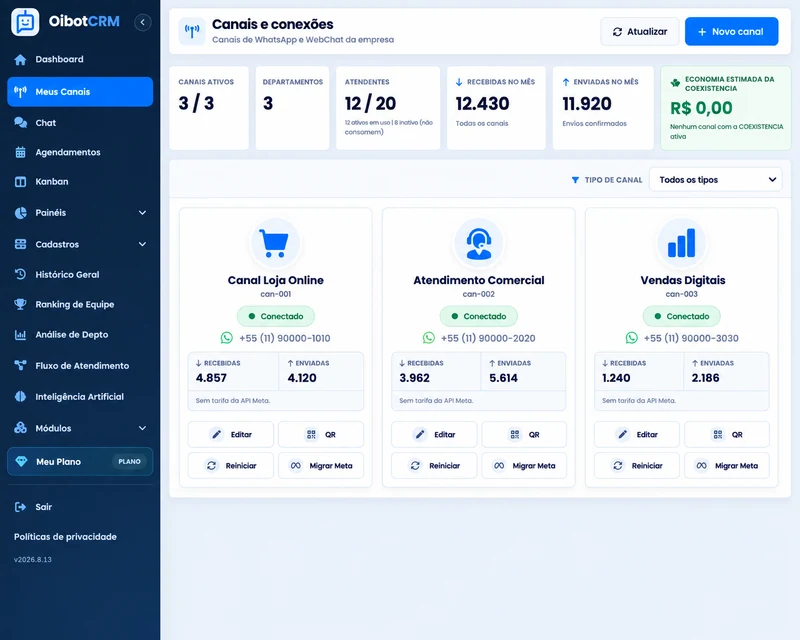
Task: Edit the Atendimento Comercial channel
Action: click(434, 434)
